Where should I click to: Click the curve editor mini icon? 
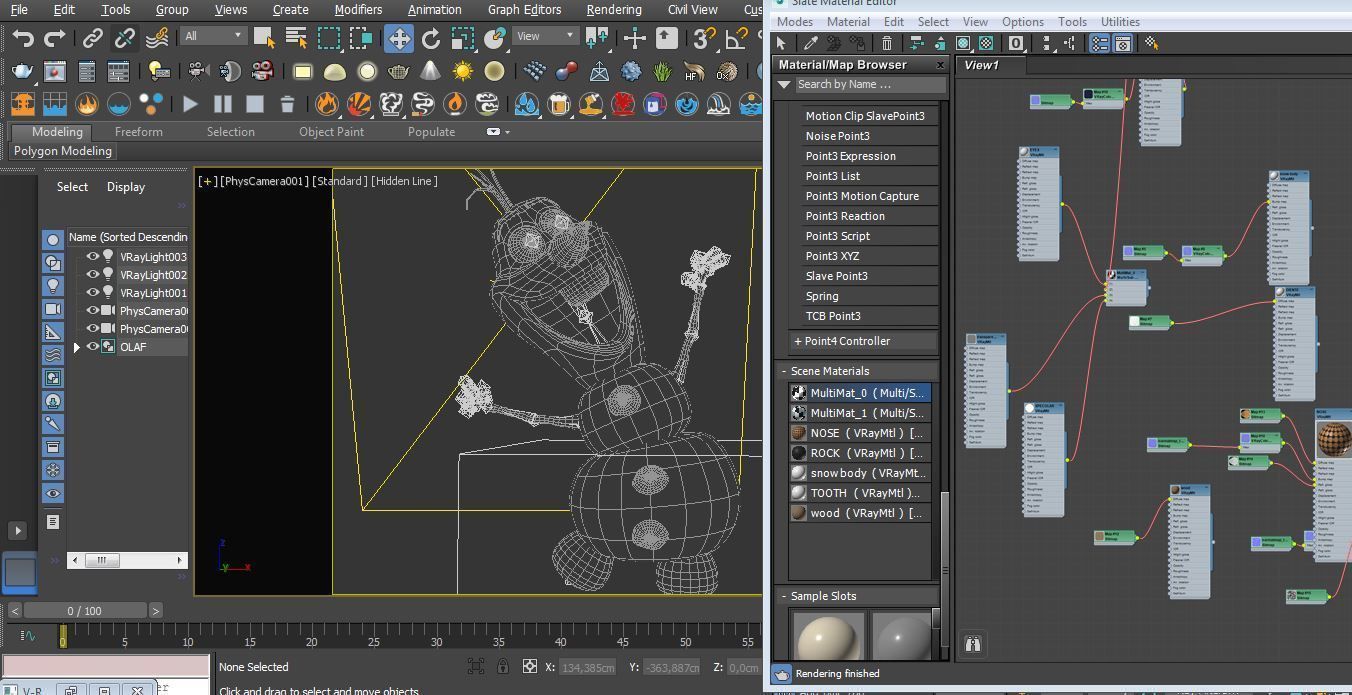[x=28, y=635]
